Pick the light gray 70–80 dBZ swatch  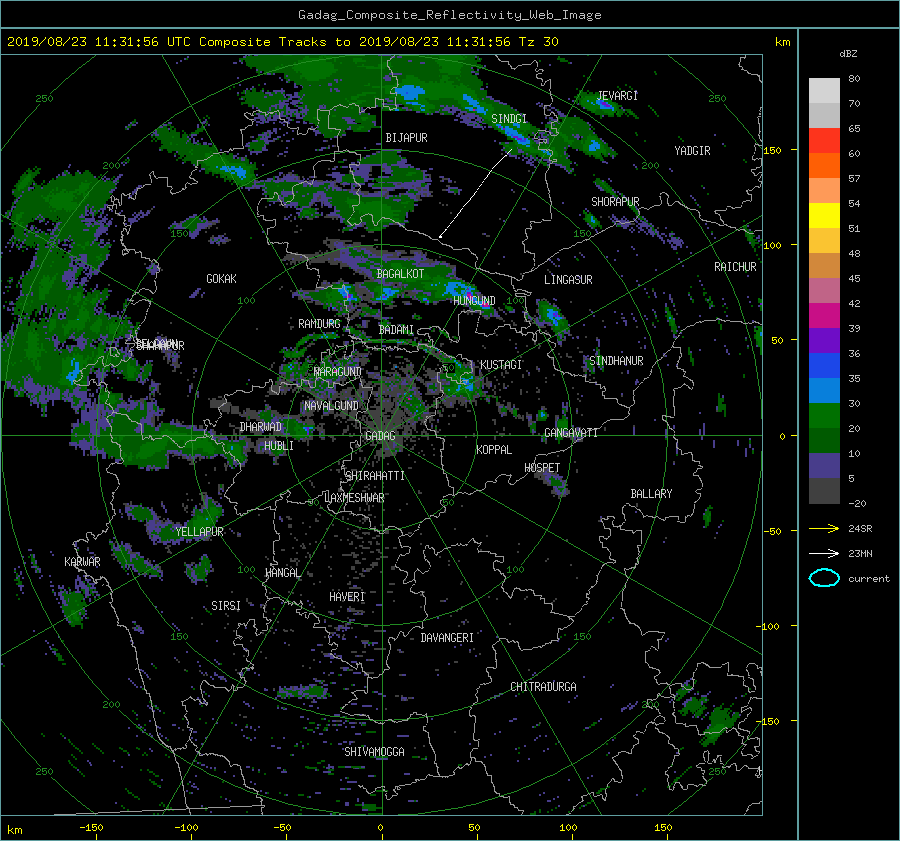tap(824, 91)
